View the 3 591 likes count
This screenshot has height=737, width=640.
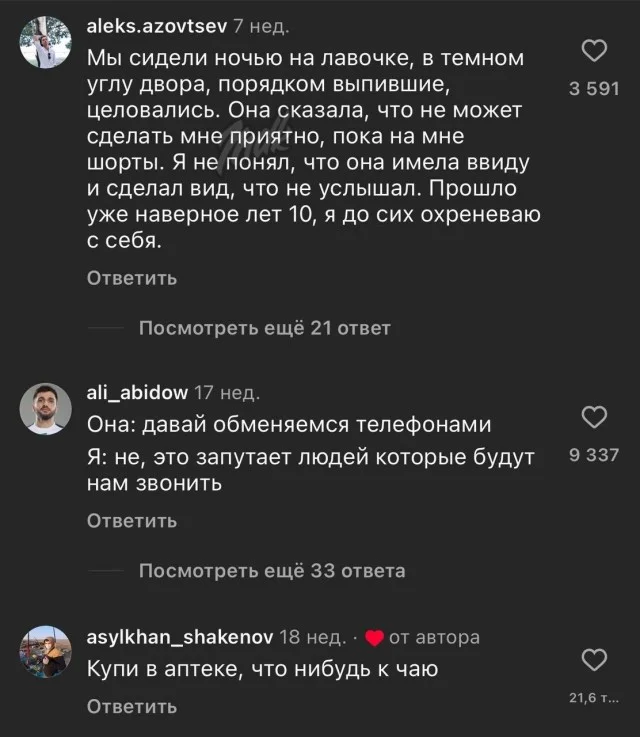click(x=594, y=89)
